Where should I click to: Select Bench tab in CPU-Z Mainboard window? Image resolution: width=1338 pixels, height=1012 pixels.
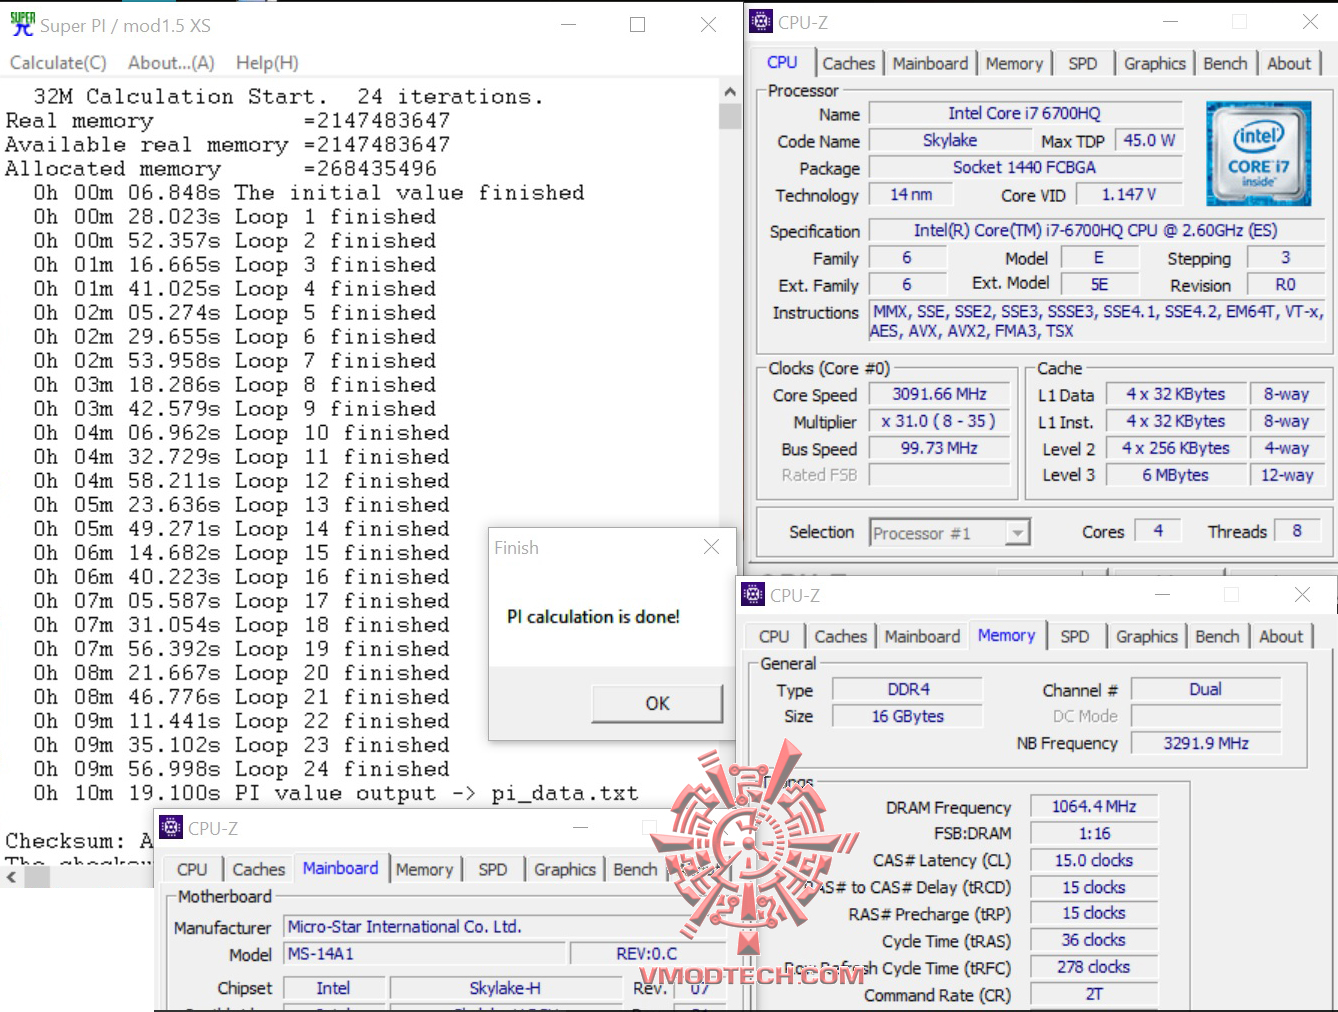pos(635,869)
